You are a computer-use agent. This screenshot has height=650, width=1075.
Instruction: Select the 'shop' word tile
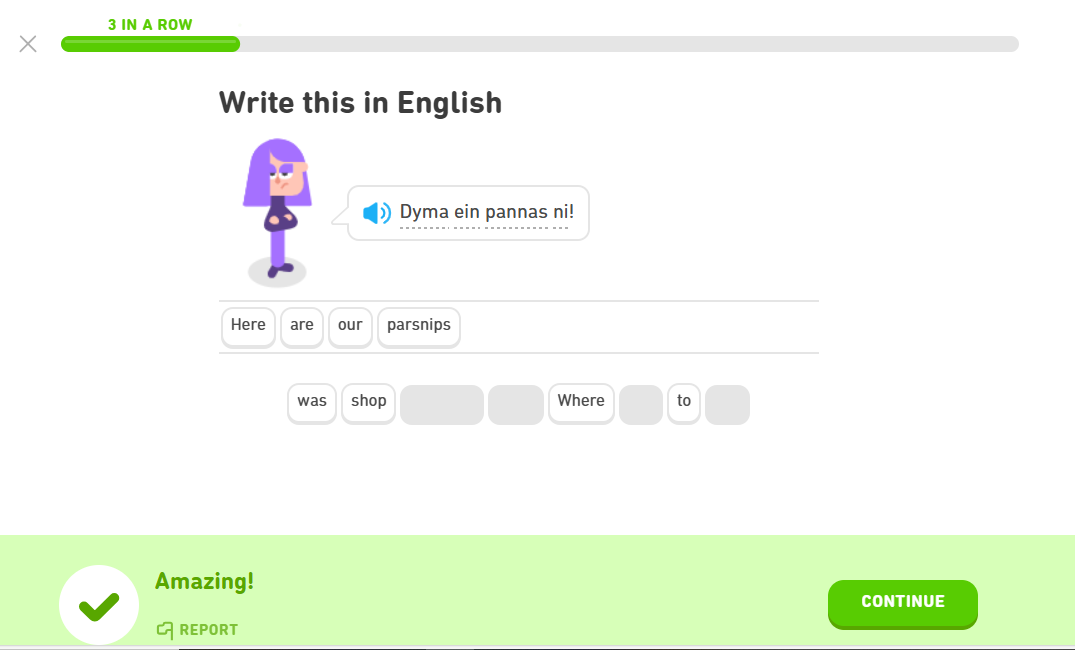tap(369, 402)
